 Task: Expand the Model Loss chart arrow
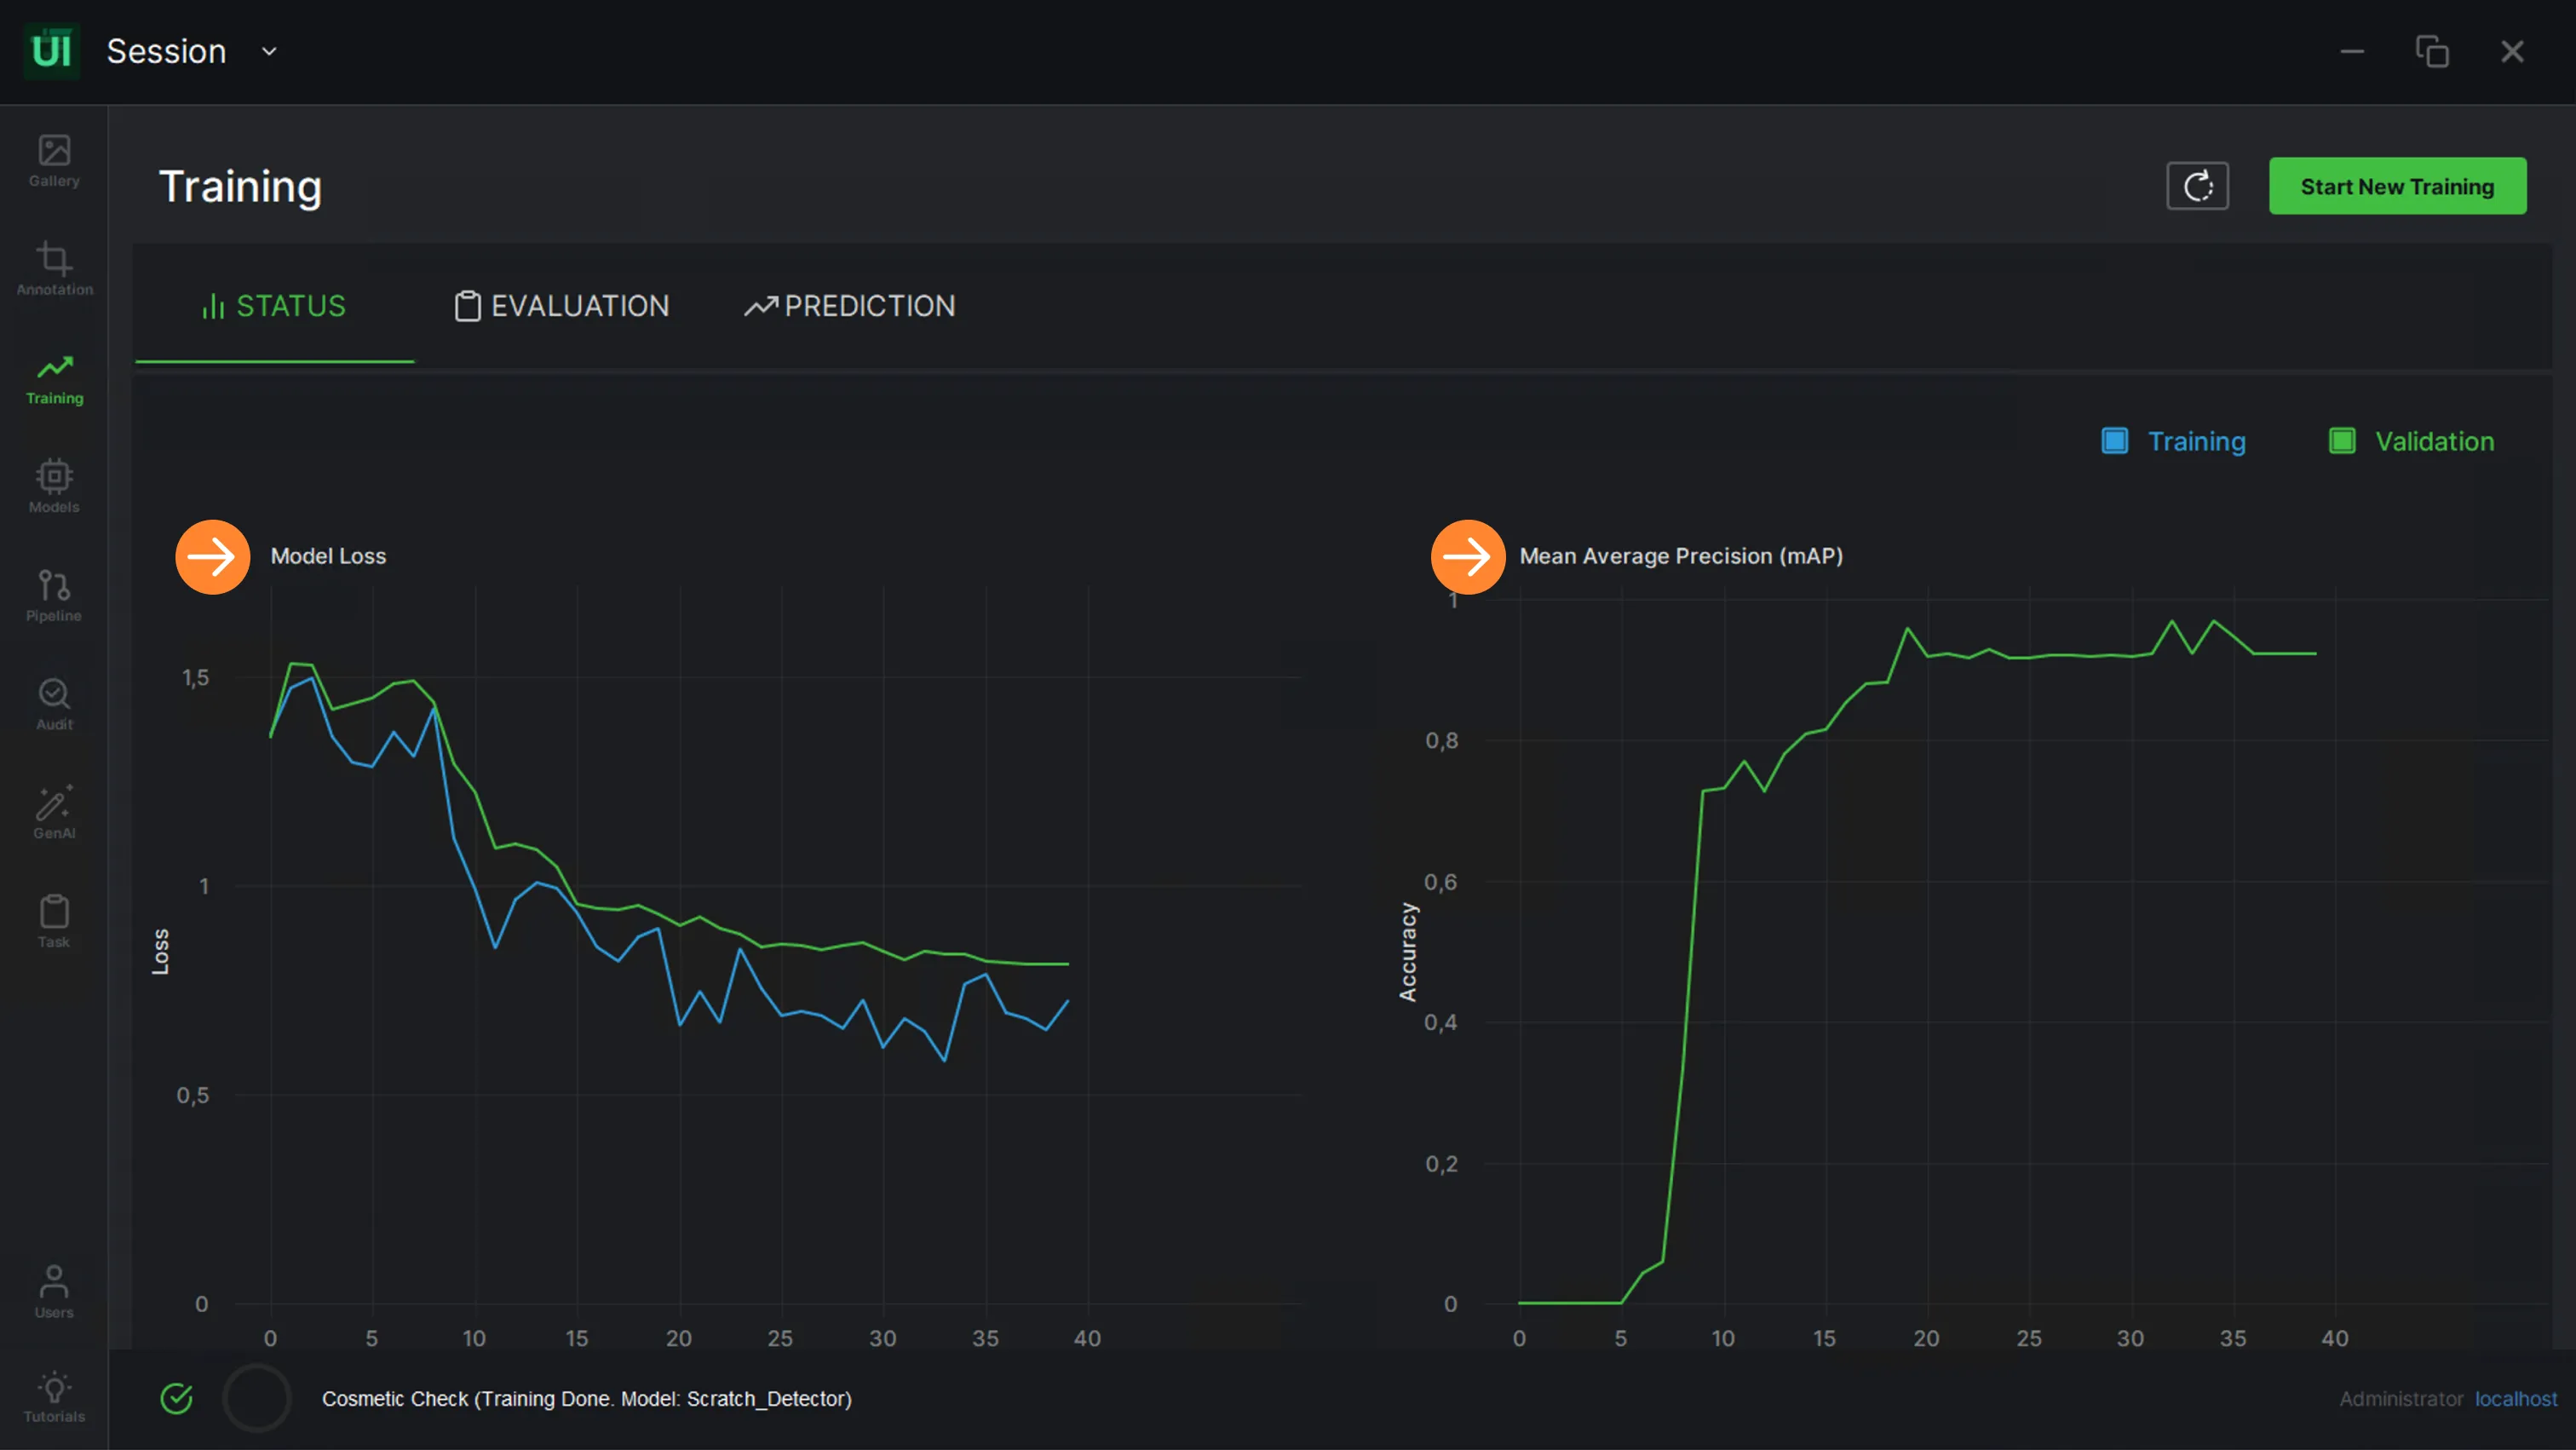212,557
